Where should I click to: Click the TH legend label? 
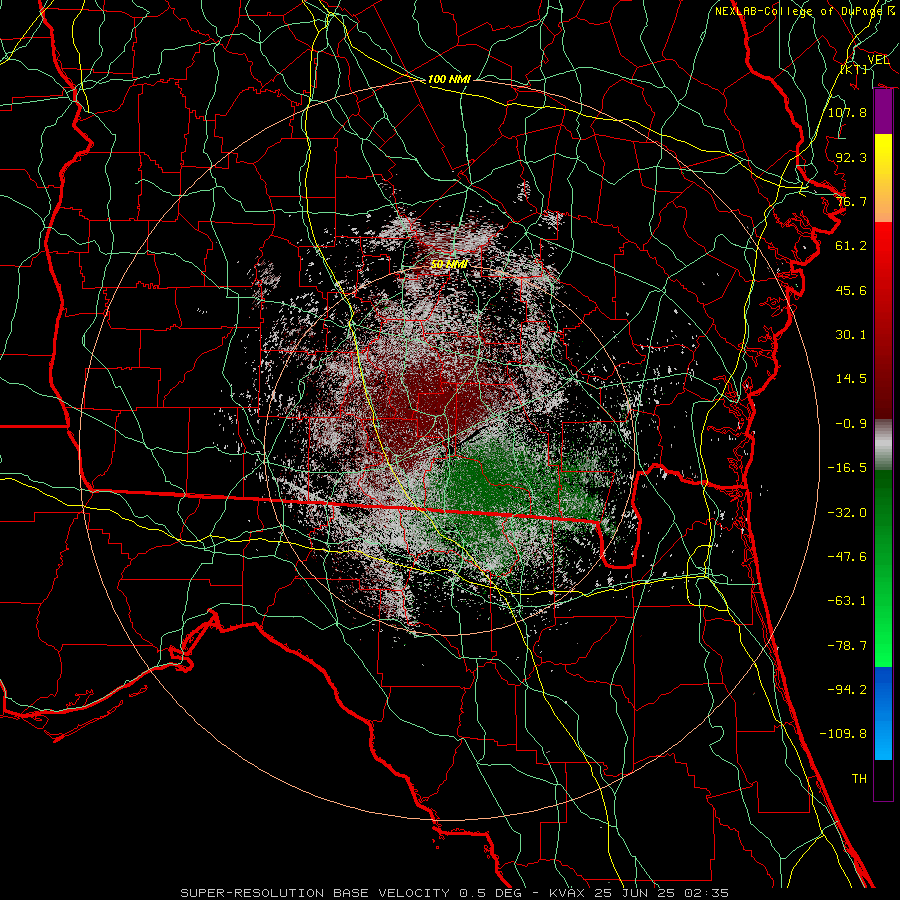click(859, 779)
